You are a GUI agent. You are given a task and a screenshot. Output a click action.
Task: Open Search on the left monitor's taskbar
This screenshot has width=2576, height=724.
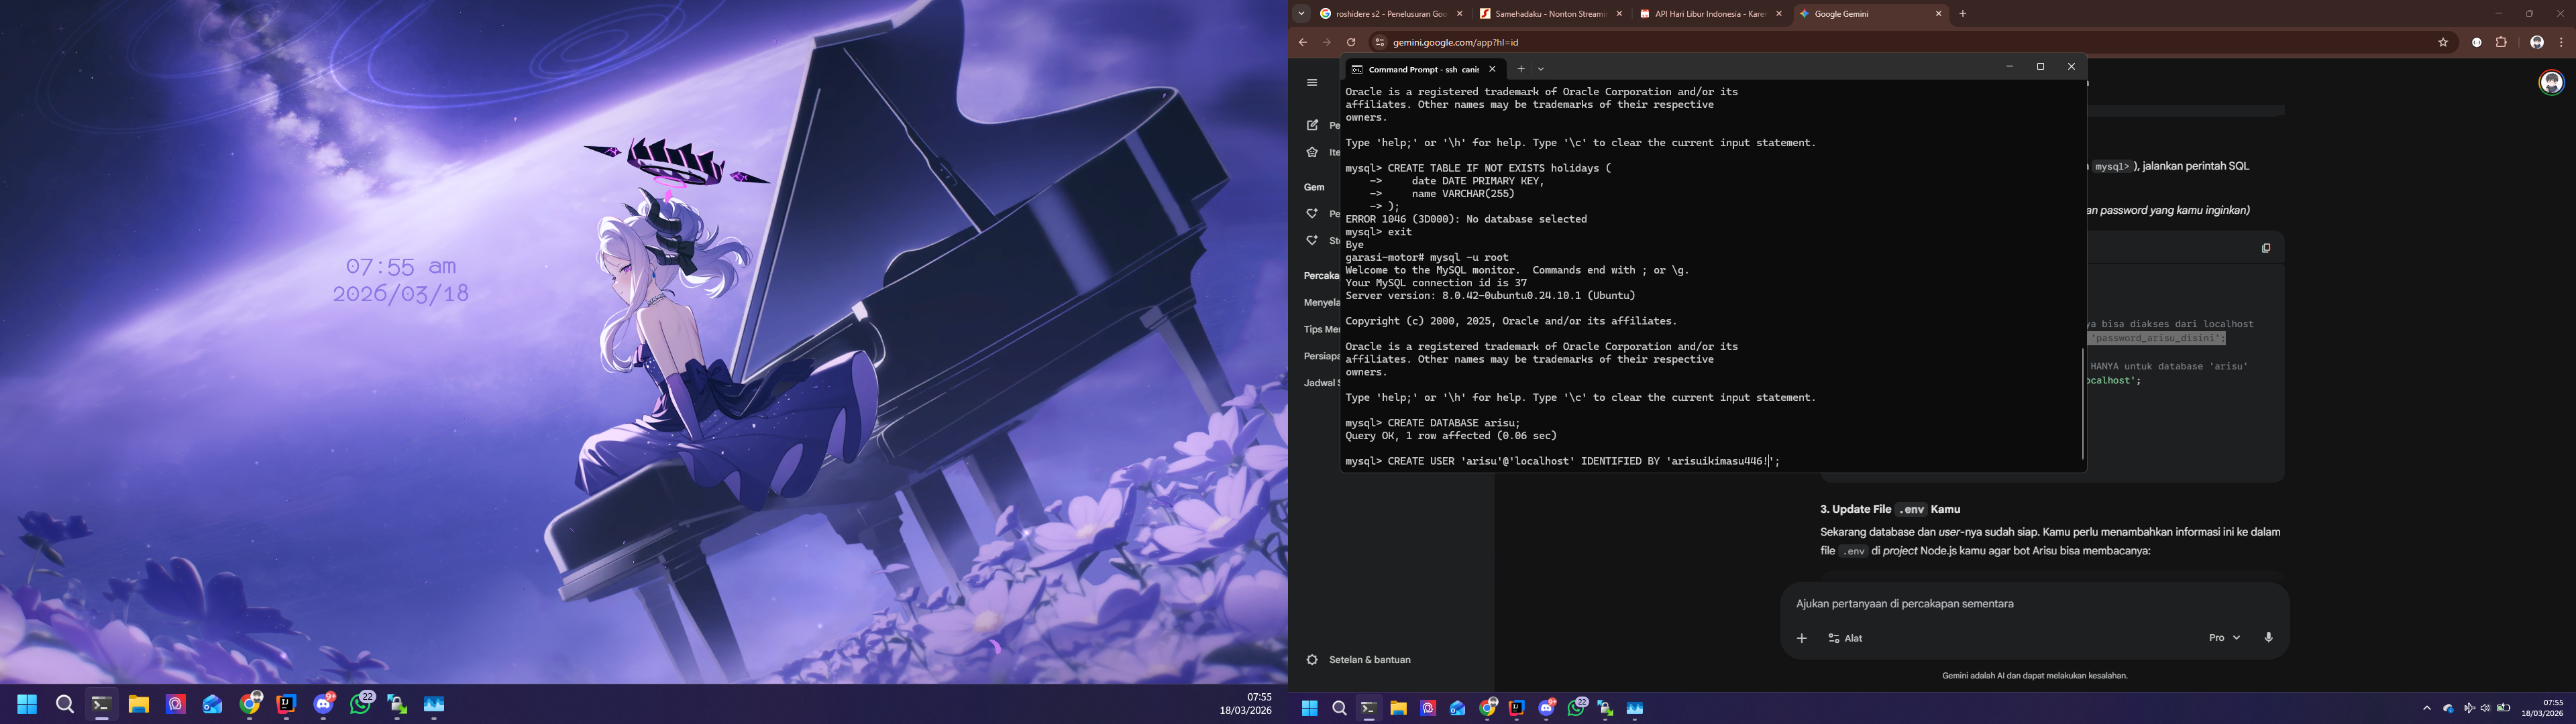click(65, 704)
